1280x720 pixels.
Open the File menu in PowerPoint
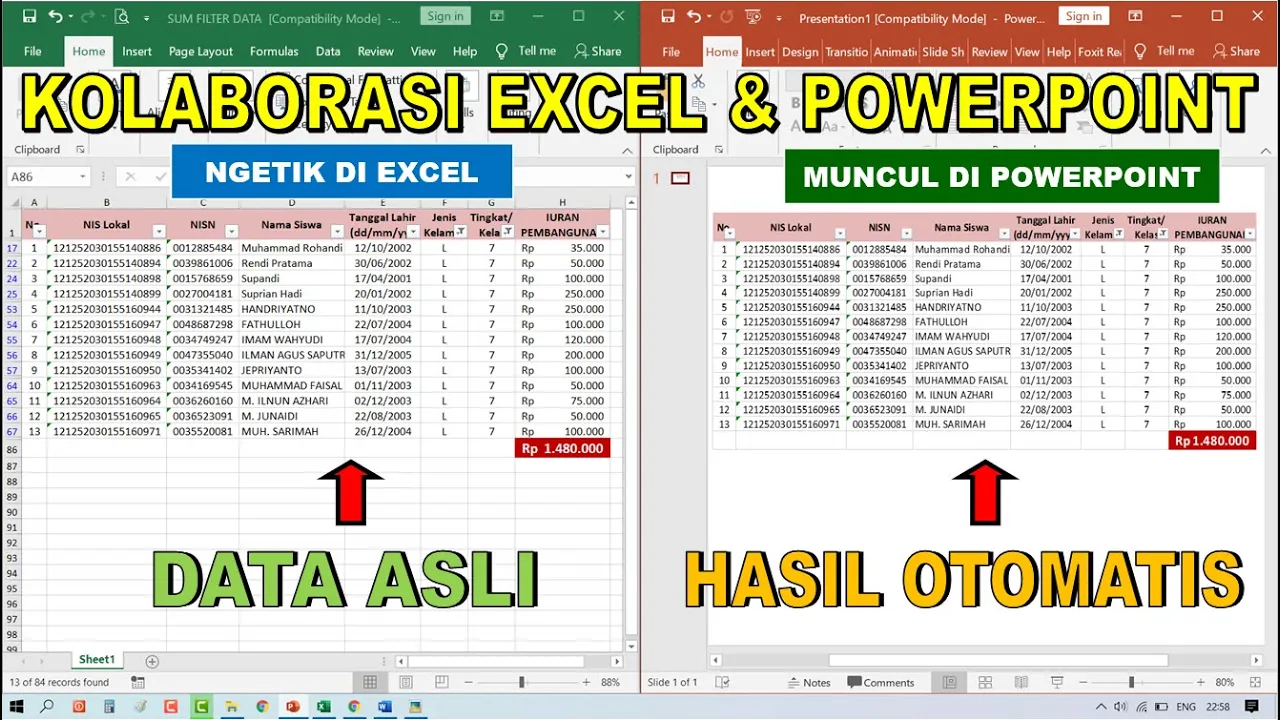tap(671, 52)
